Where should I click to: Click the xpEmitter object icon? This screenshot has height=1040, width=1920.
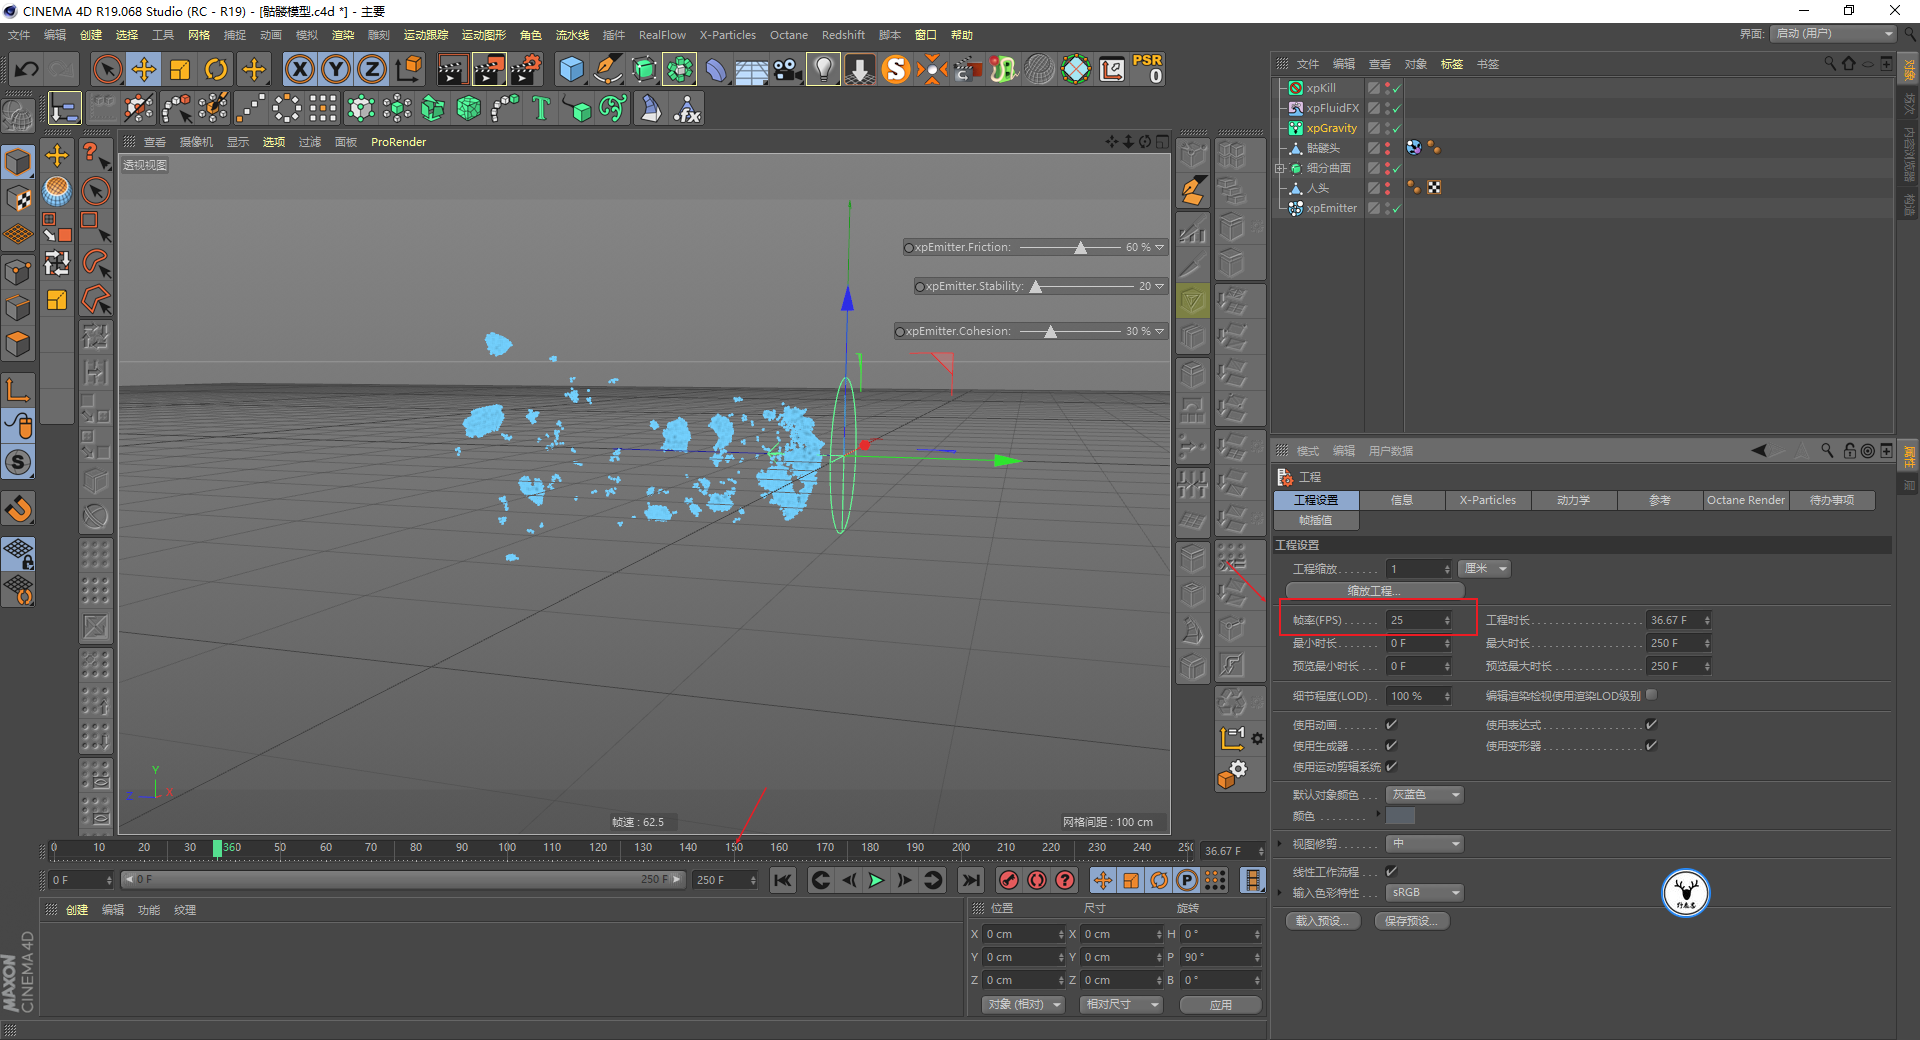[1296, 208]
